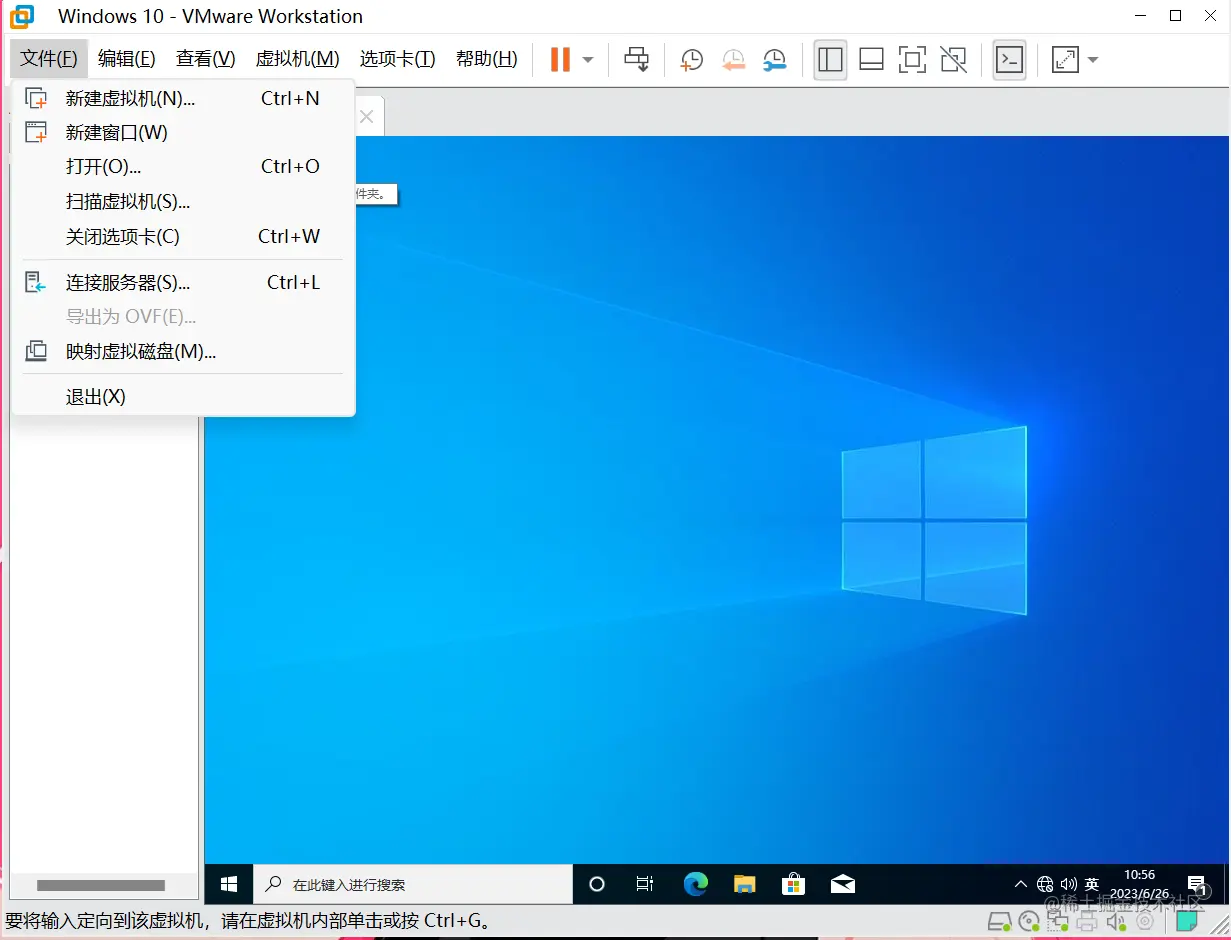Screen dimensions: 1231x940
Task: Toggle Unity mode toolbar icon
Action: pyautogui.click(x=953, y=60)
